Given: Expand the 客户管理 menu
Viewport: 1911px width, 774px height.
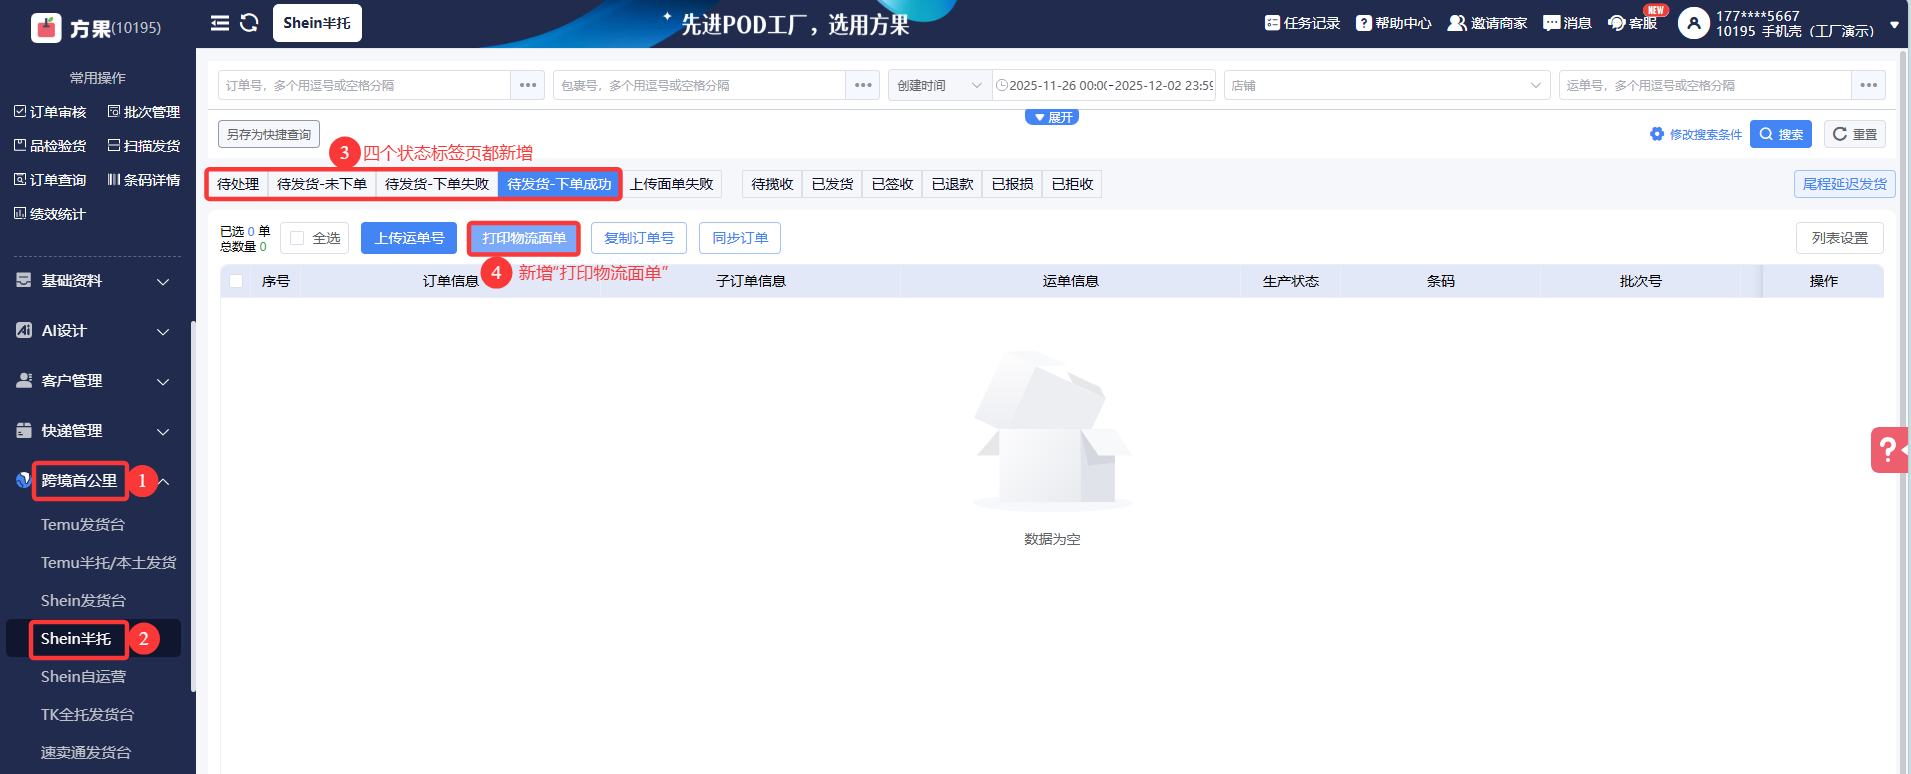Looking at the screenshot, I should tap(93, 381).
